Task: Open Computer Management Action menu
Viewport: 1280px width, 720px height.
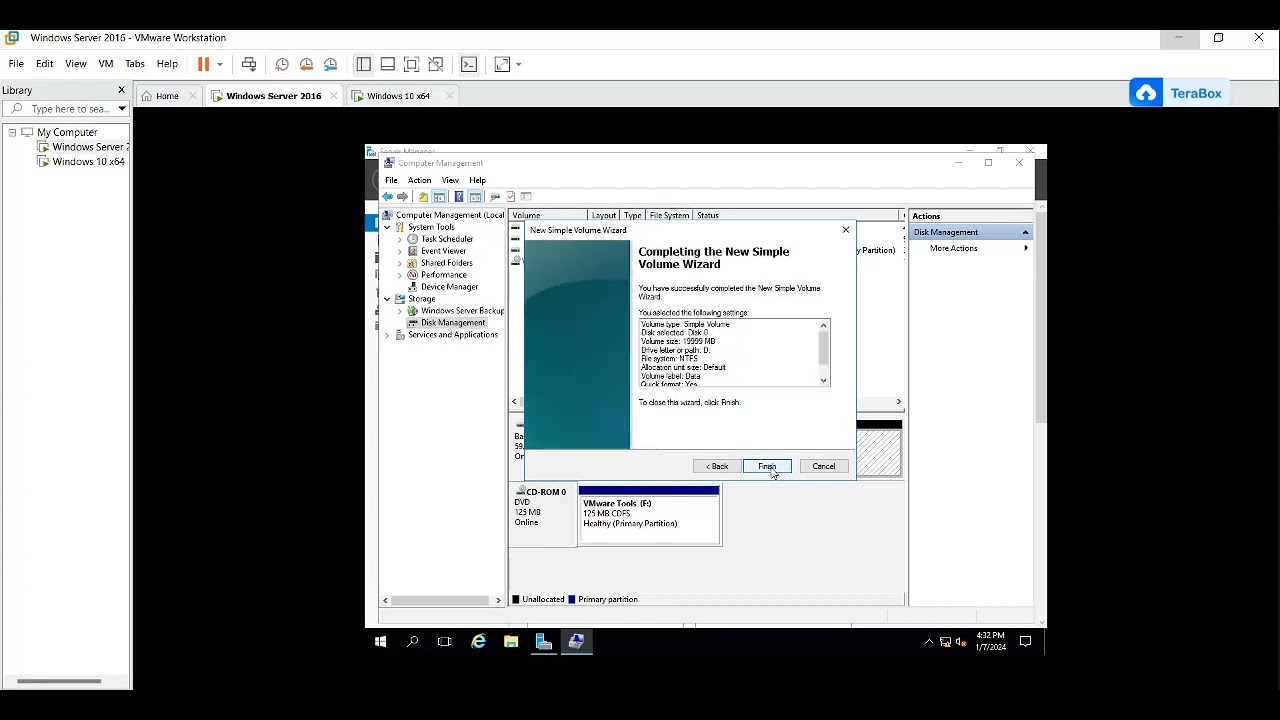Action: pyautogui.click(x=420, y=180)
